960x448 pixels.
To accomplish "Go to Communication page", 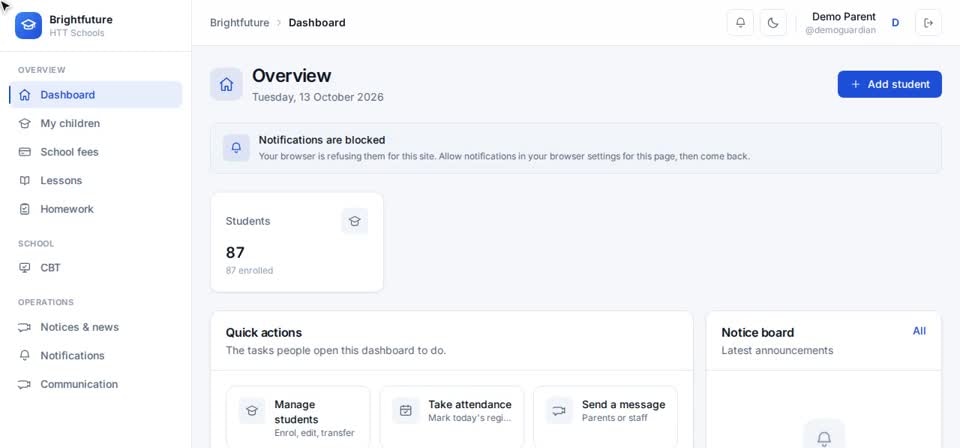I will (96, 384).
